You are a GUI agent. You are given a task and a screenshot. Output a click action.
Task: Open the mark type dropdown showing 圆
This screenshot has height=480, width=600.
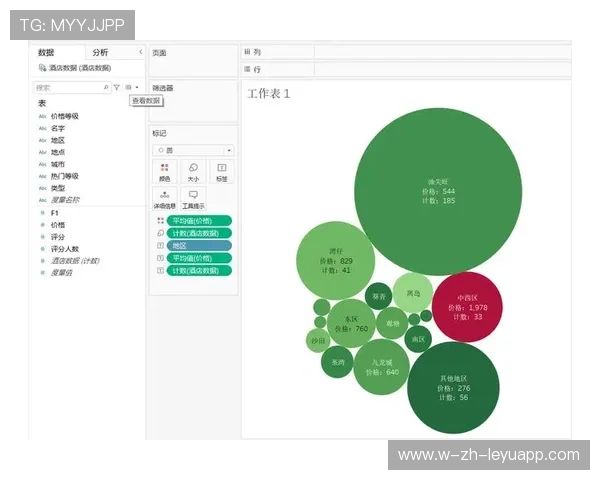coord(193,150)
